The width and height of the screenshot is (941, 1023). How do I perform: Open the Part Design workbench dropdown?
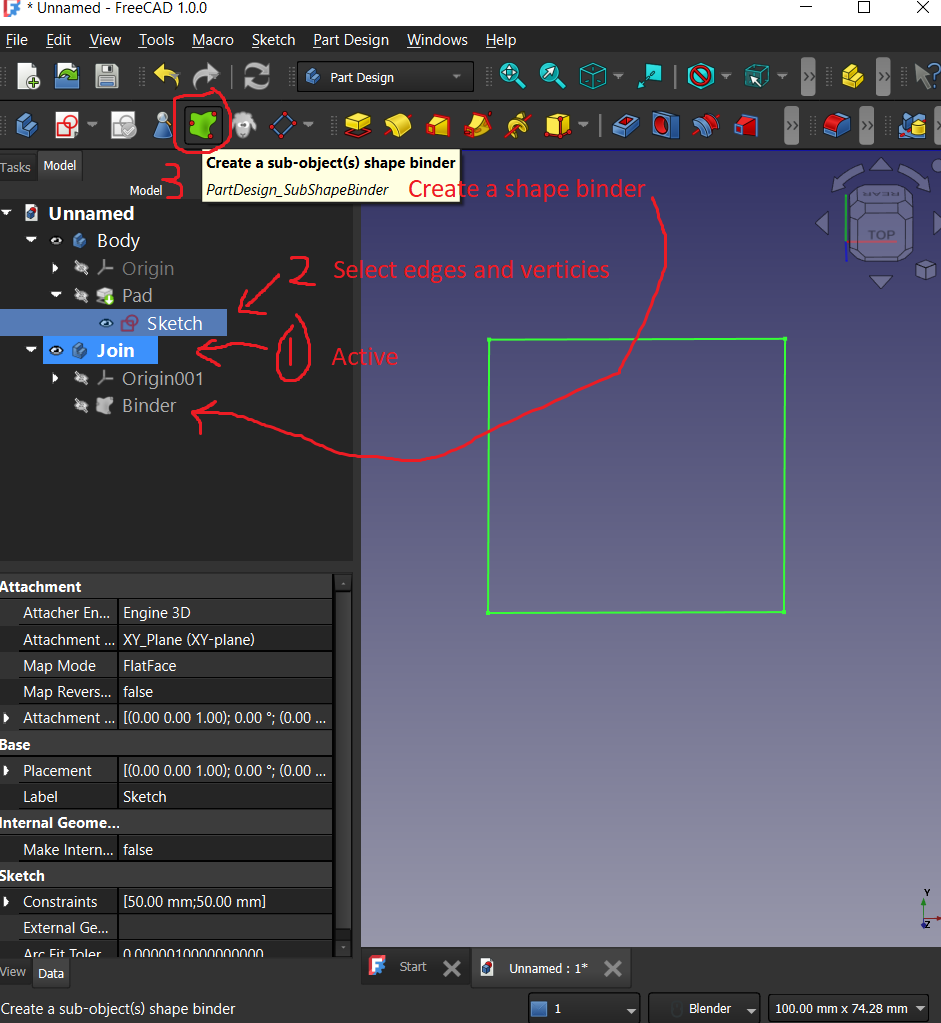click(384, 77)
